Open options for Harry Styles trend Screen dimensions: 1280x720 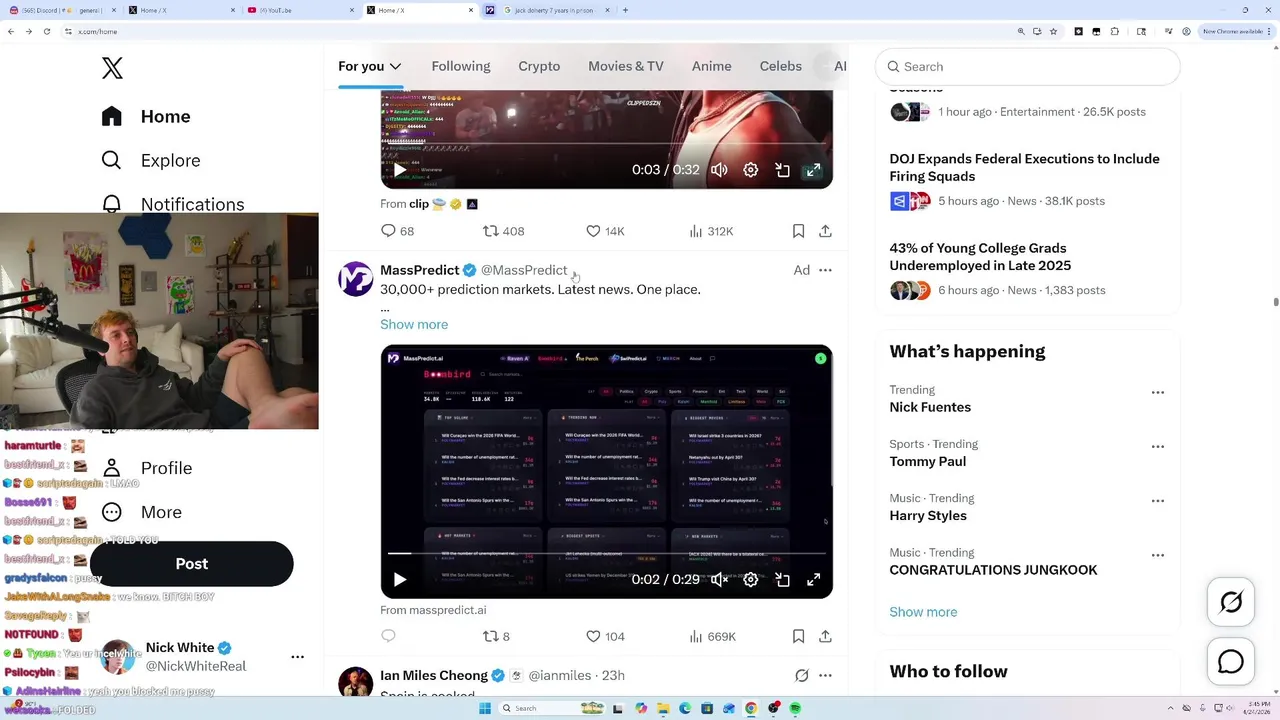tap(1158, 501)
